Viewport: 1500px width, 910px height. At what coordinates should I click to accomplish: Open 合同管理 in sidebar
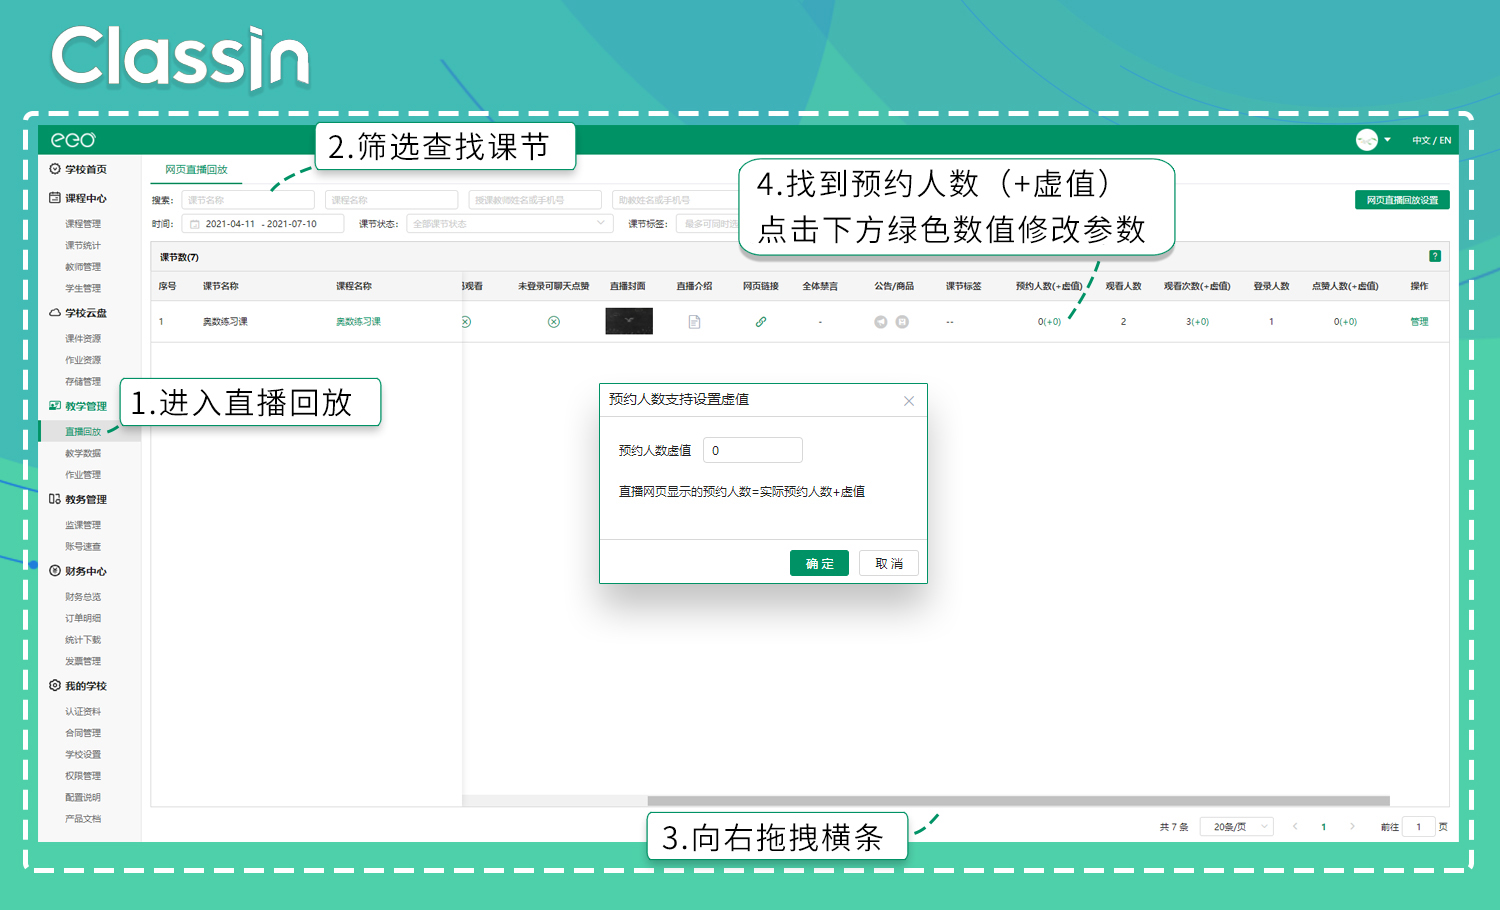click(x=83, y=733)
